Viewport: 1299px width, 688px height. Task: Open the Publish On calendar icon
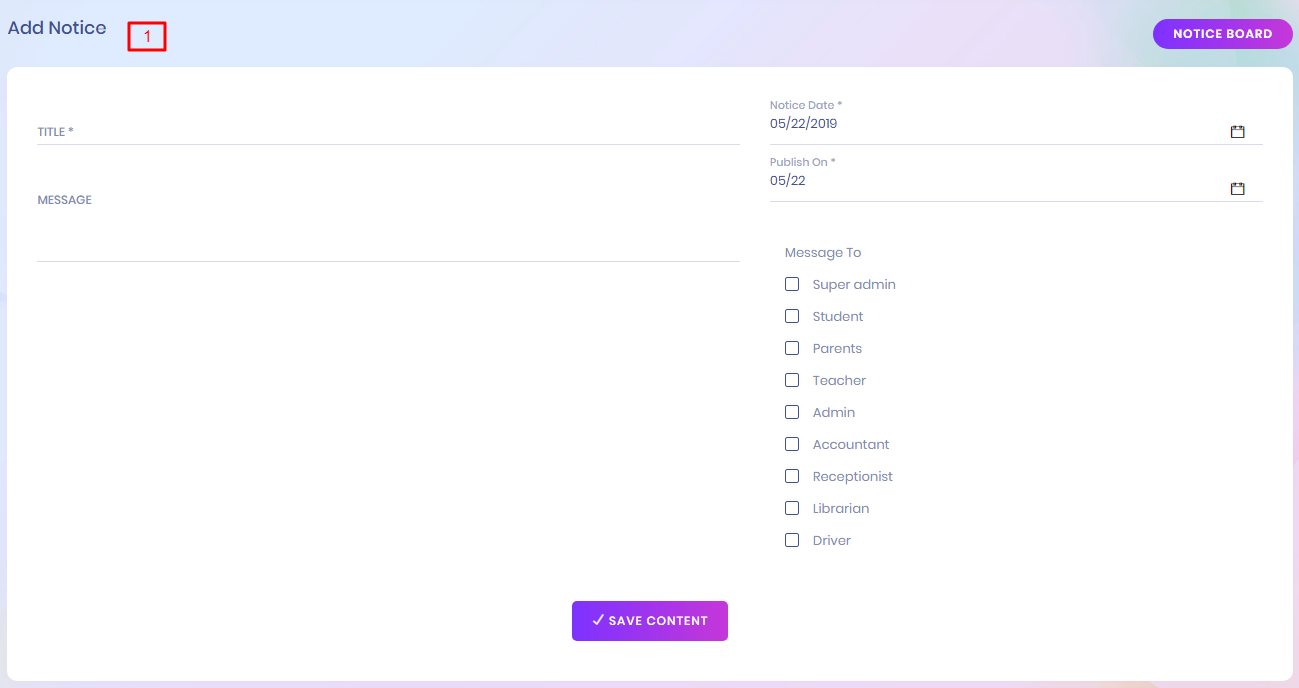pyautogui.click(x=1237, y=189)
